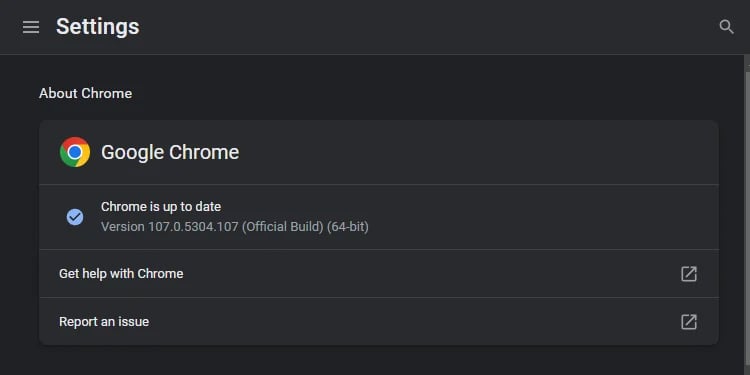
Task: Open external link icon beside Get help
Action: point(689,274)
